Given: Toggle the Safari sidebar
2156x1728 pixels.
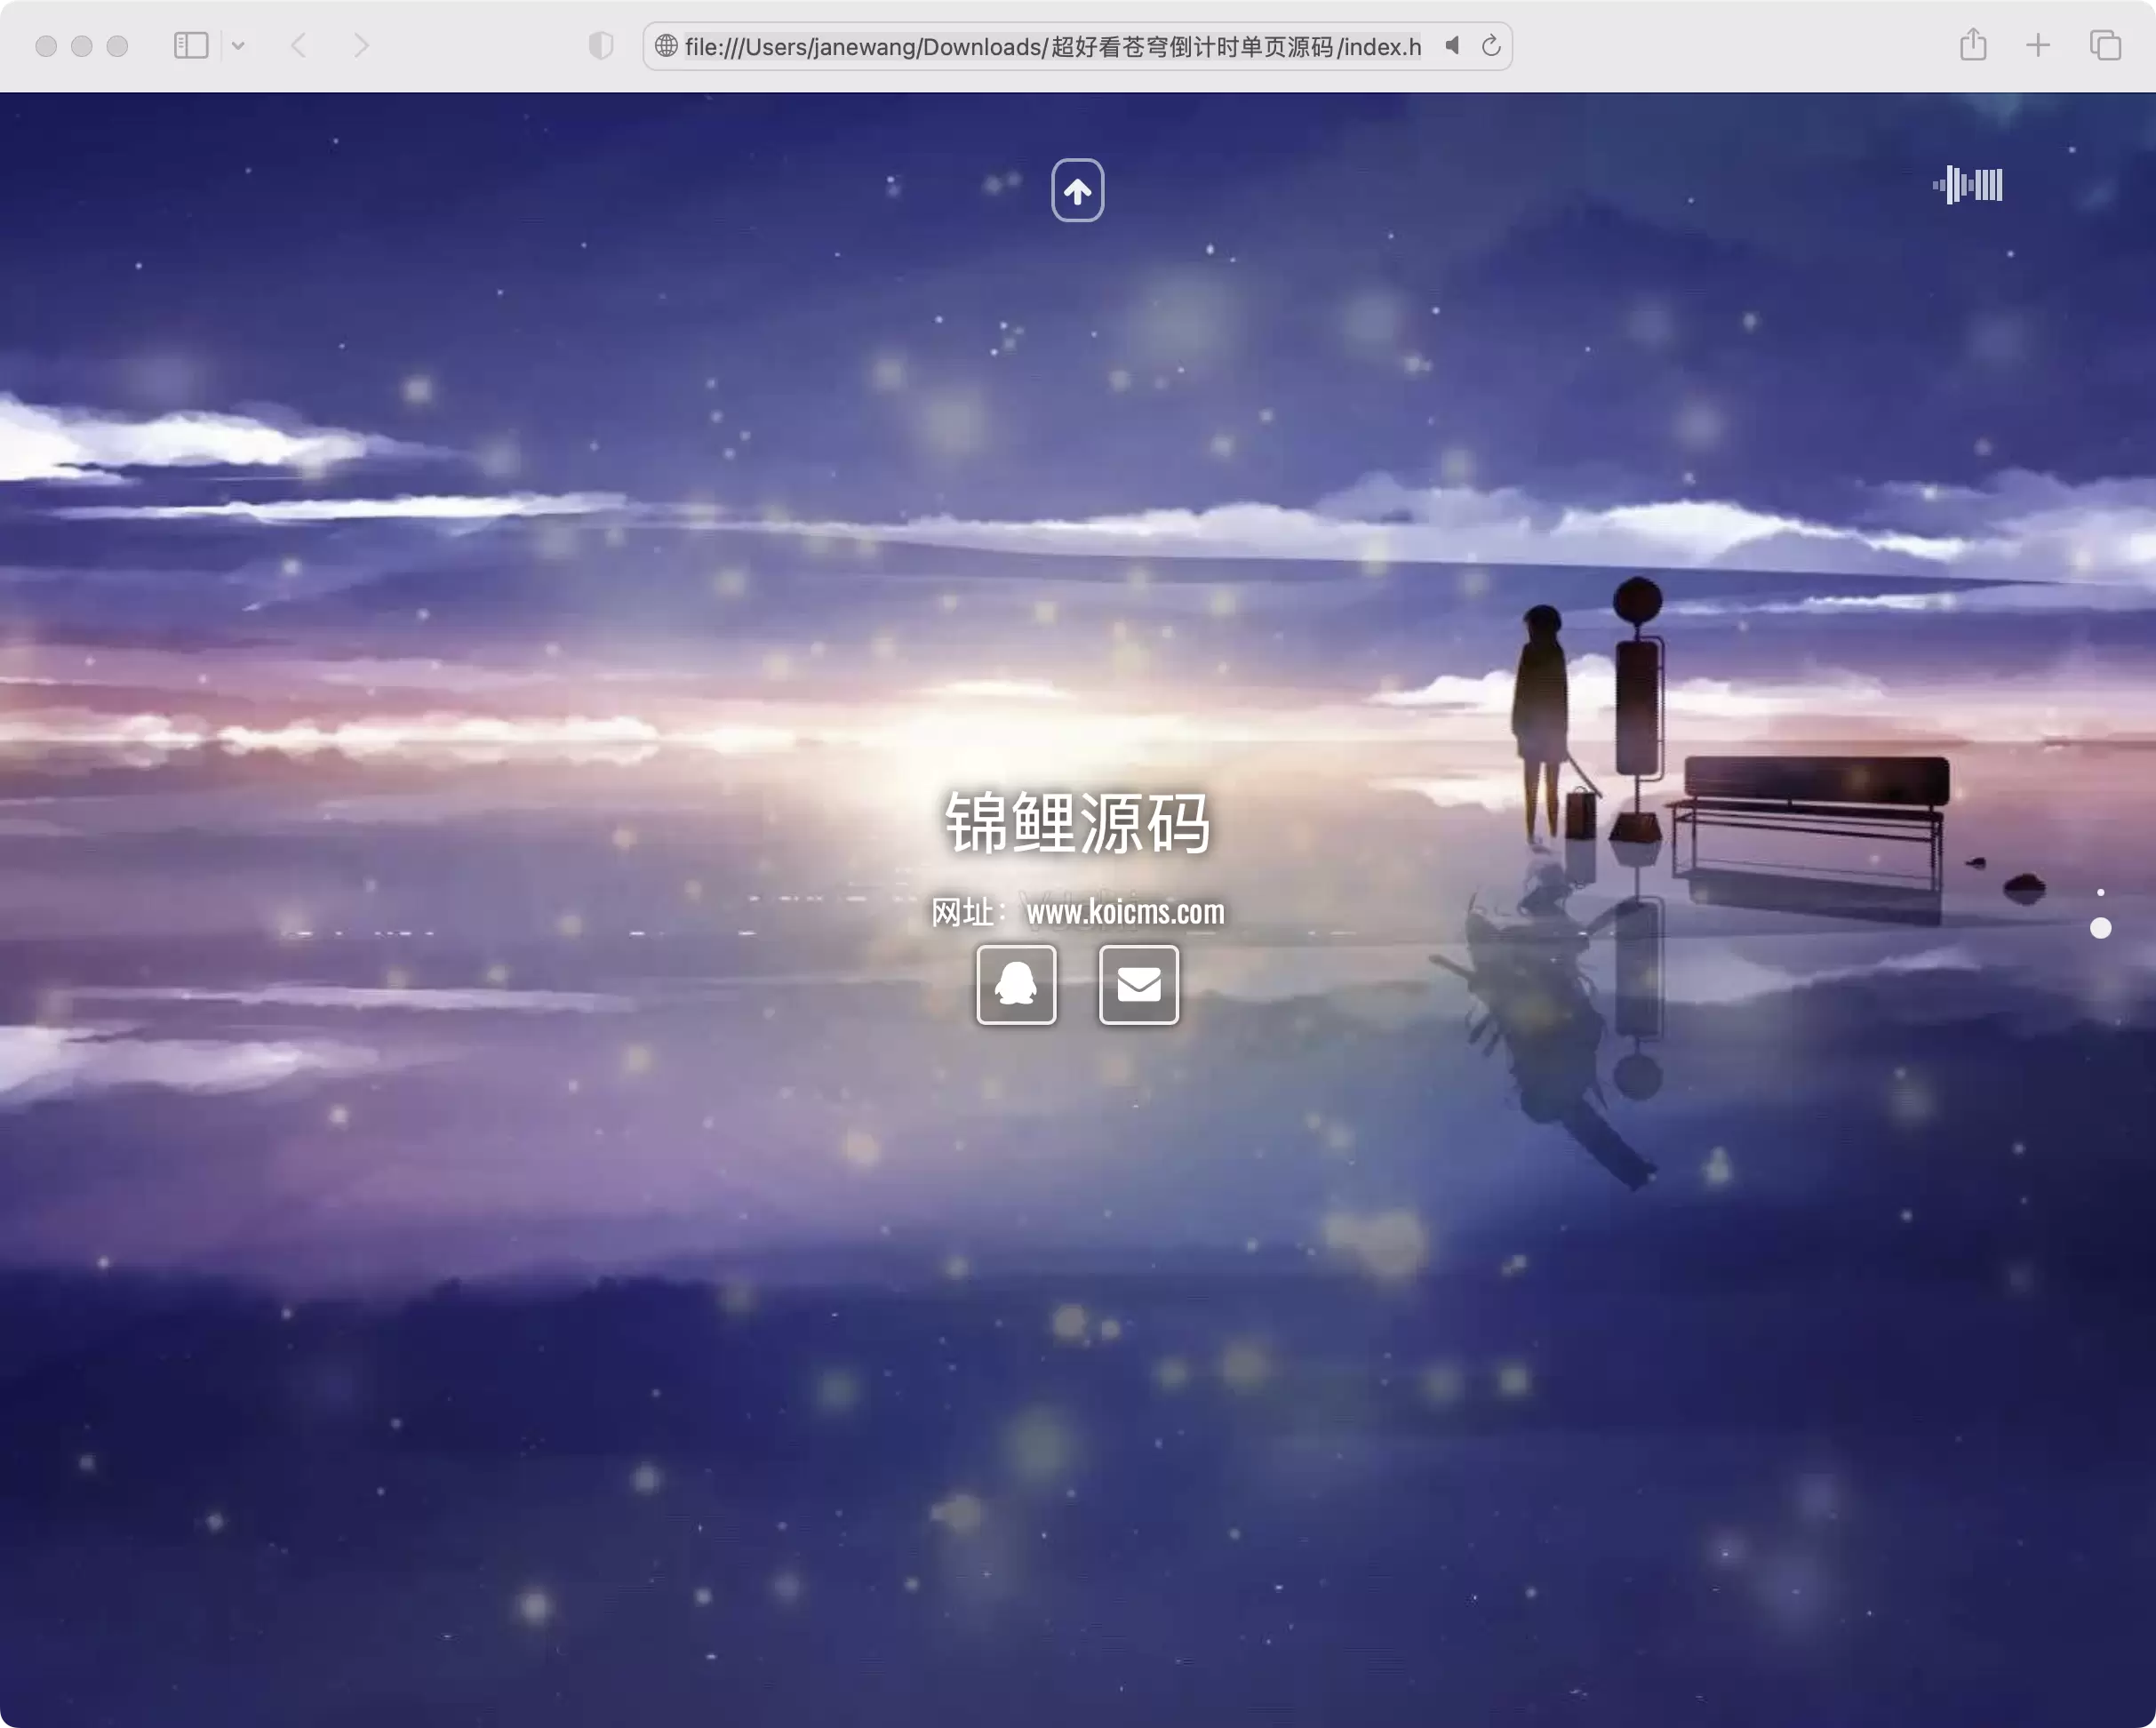Looking at the screenshot, I should [x=191, y=46].
